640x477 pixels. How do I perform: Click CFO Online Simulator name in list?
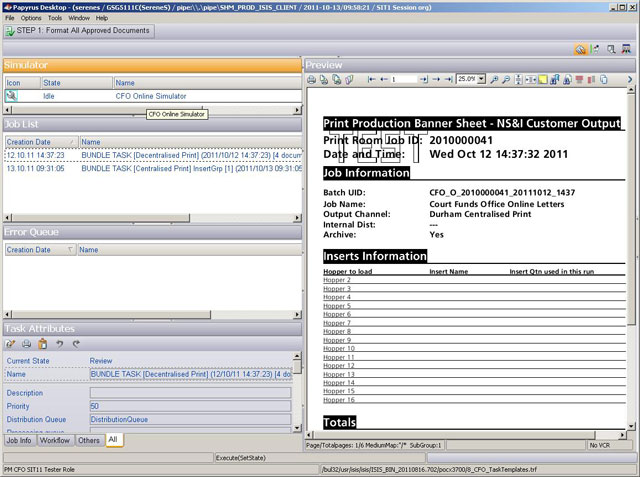(x=151, y=96)
